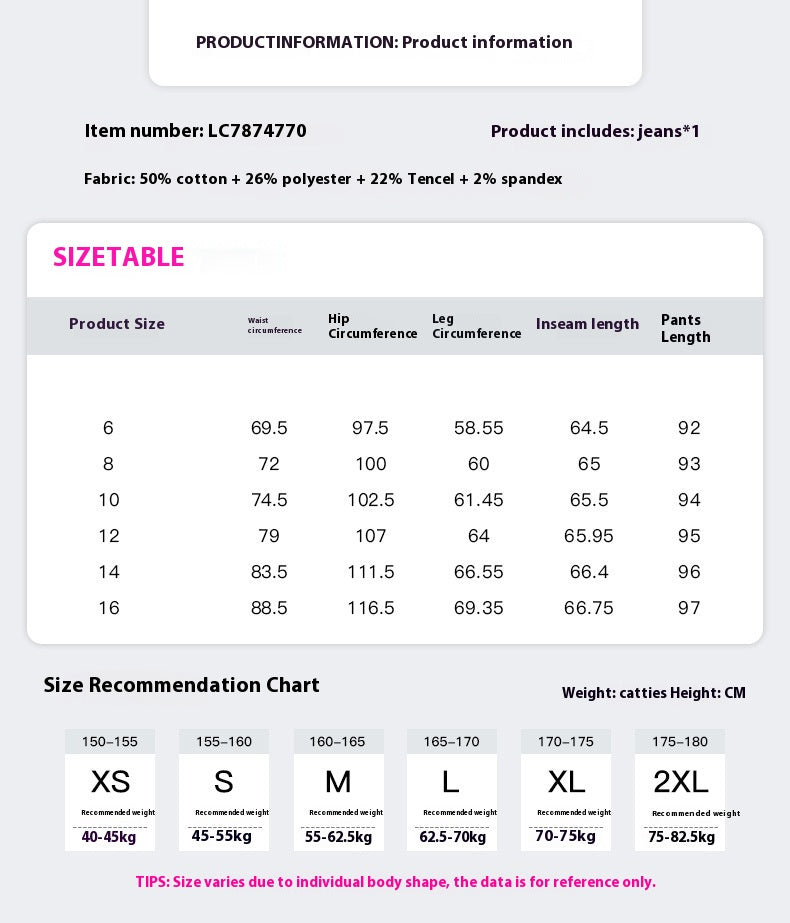Screen dimensions: 790x923
Task: Click size 16 row label in table
Action: [108, 608]
